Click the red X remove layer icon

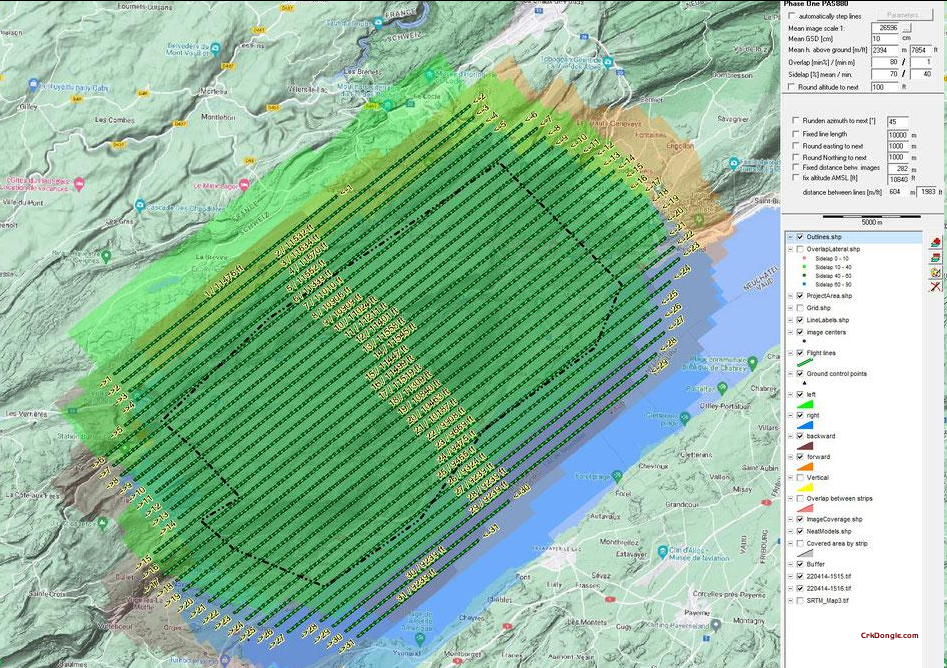(x=934, y=284)
